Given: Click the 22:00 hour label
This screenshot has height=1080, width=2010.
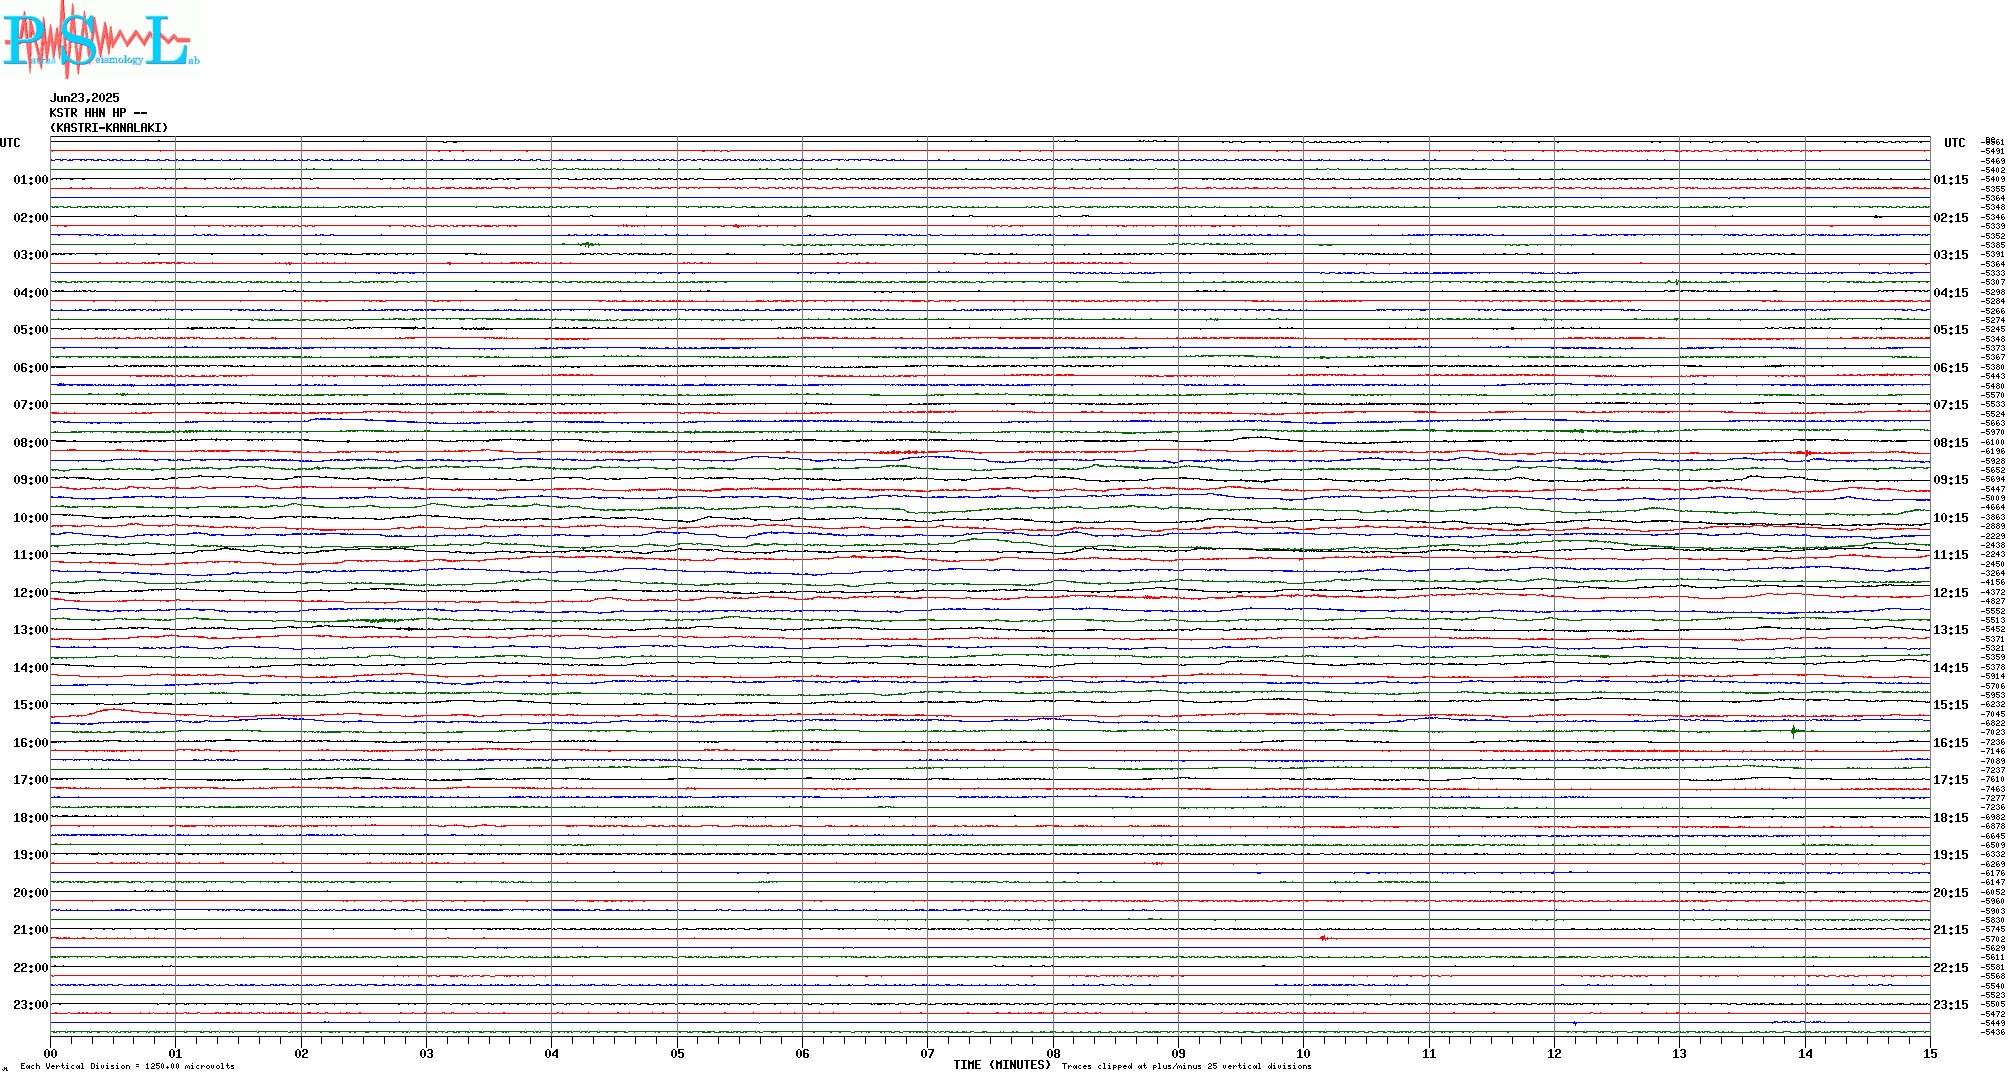Looking at the screenshot, I should pyautogui.click(x=31, y=968).
